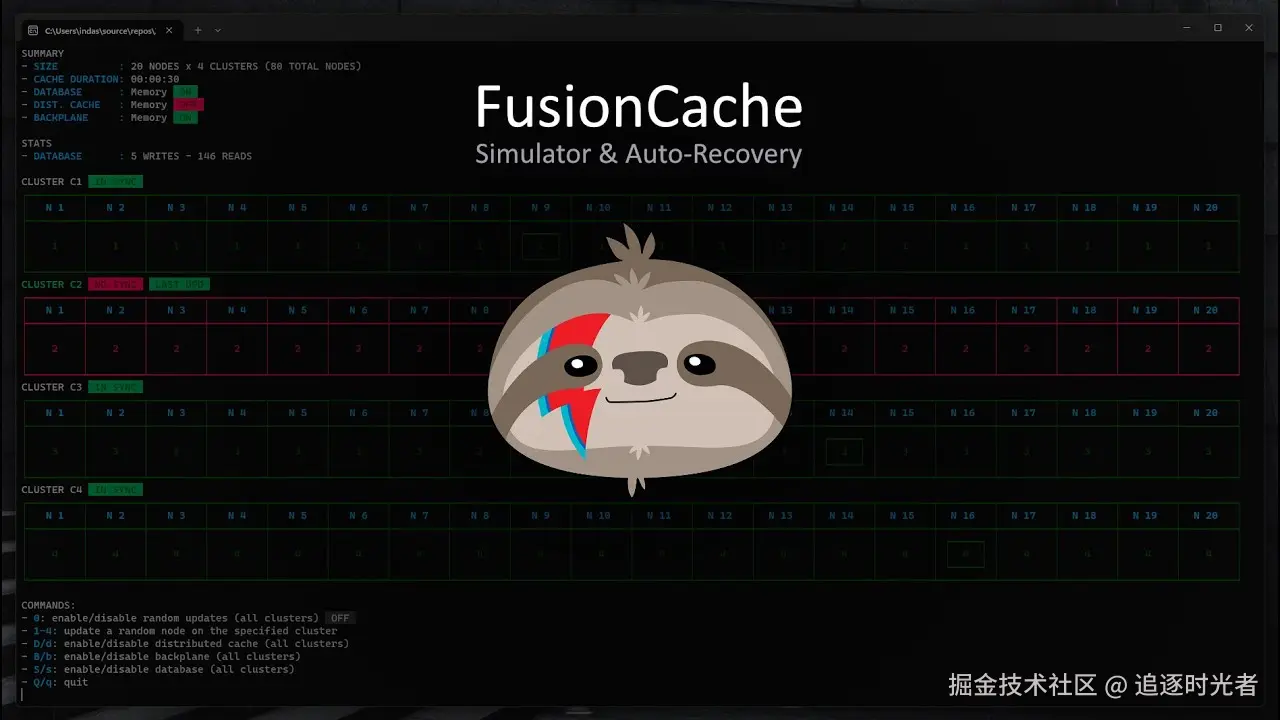Click the STATS heading

click(36, 144)
